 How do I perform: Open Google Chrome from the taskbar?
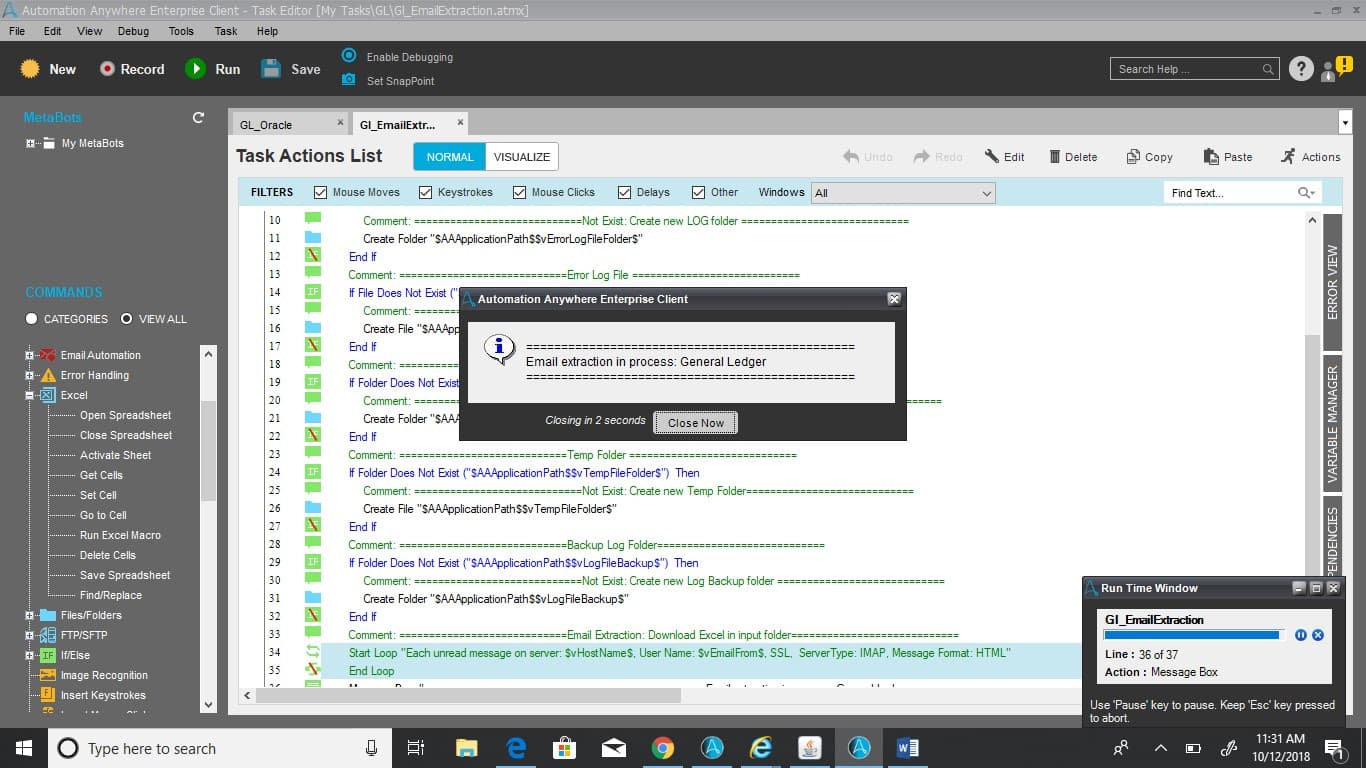coord(662,748)
